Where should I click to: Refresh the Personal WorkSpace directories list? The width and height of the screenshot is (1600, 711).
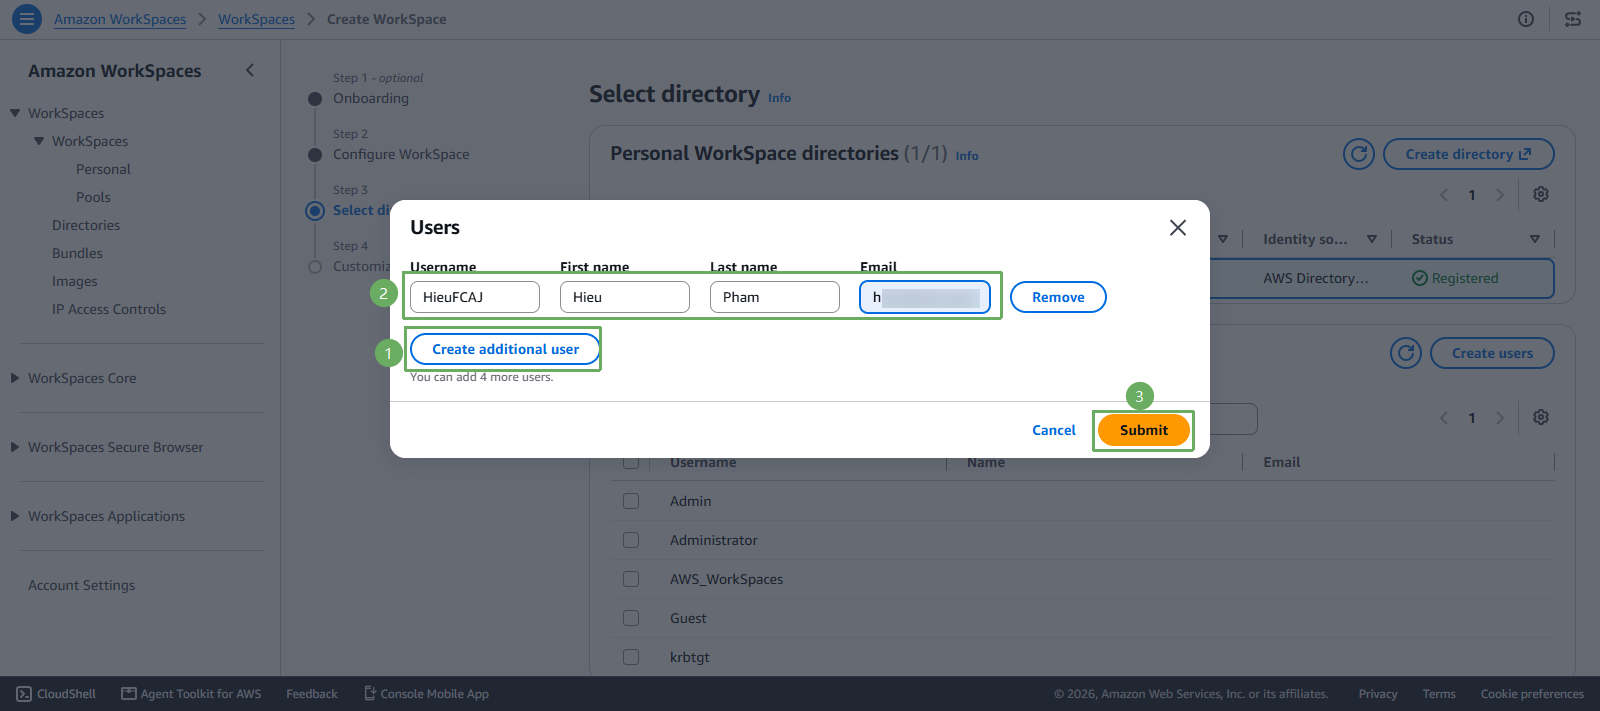tap(1359, 154)
